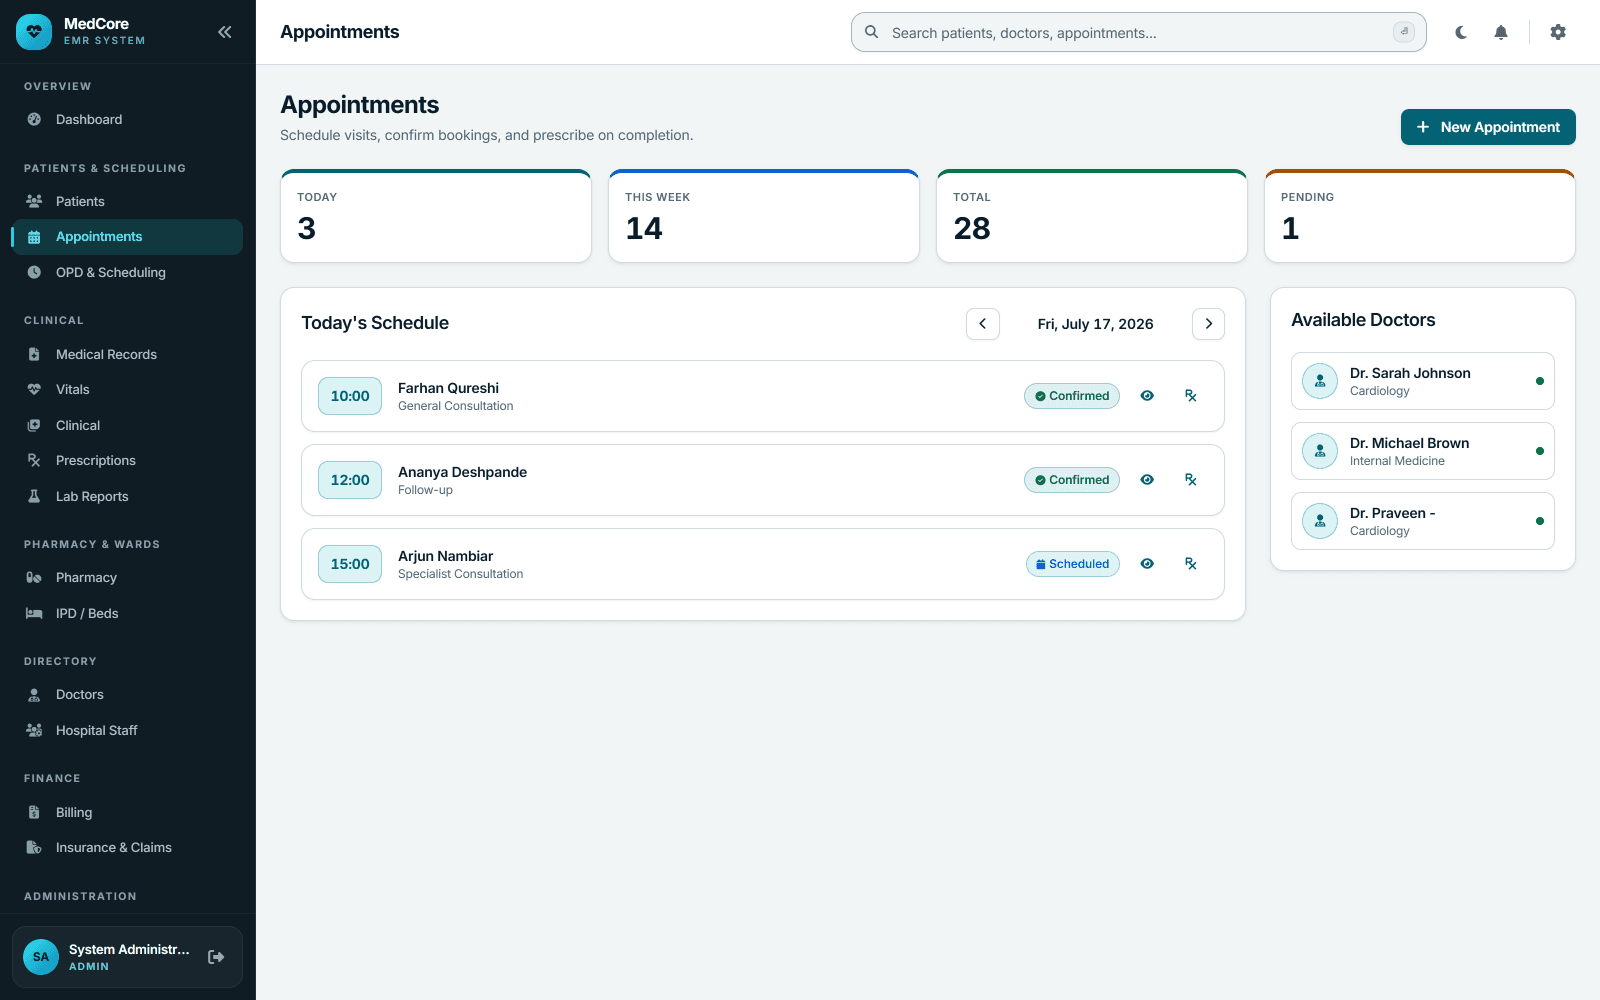Click the magnifier search icon
The image size is (1600, 1000).
[x=872, y=32]
